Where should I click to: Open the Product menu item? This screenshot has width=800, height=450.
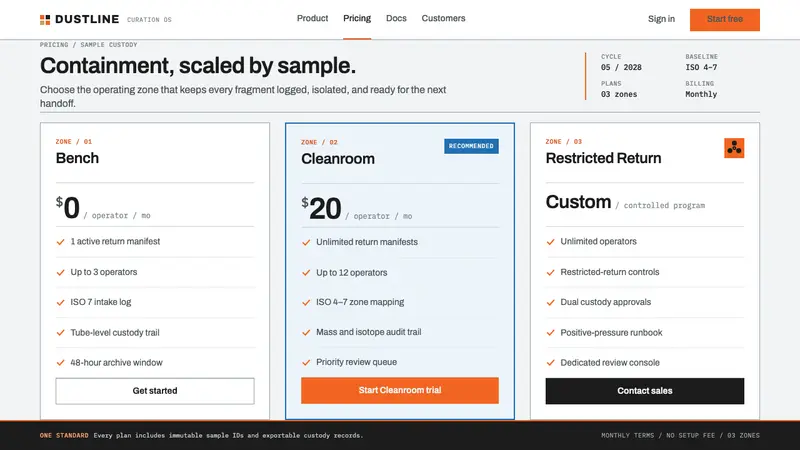pyautogui.click(x=312, y=18)
